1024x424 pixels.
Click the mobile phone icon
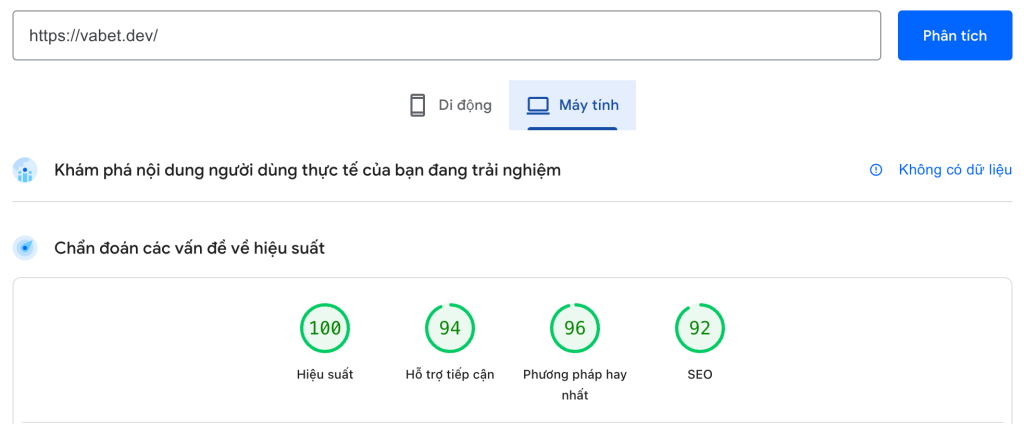point(418,105)
